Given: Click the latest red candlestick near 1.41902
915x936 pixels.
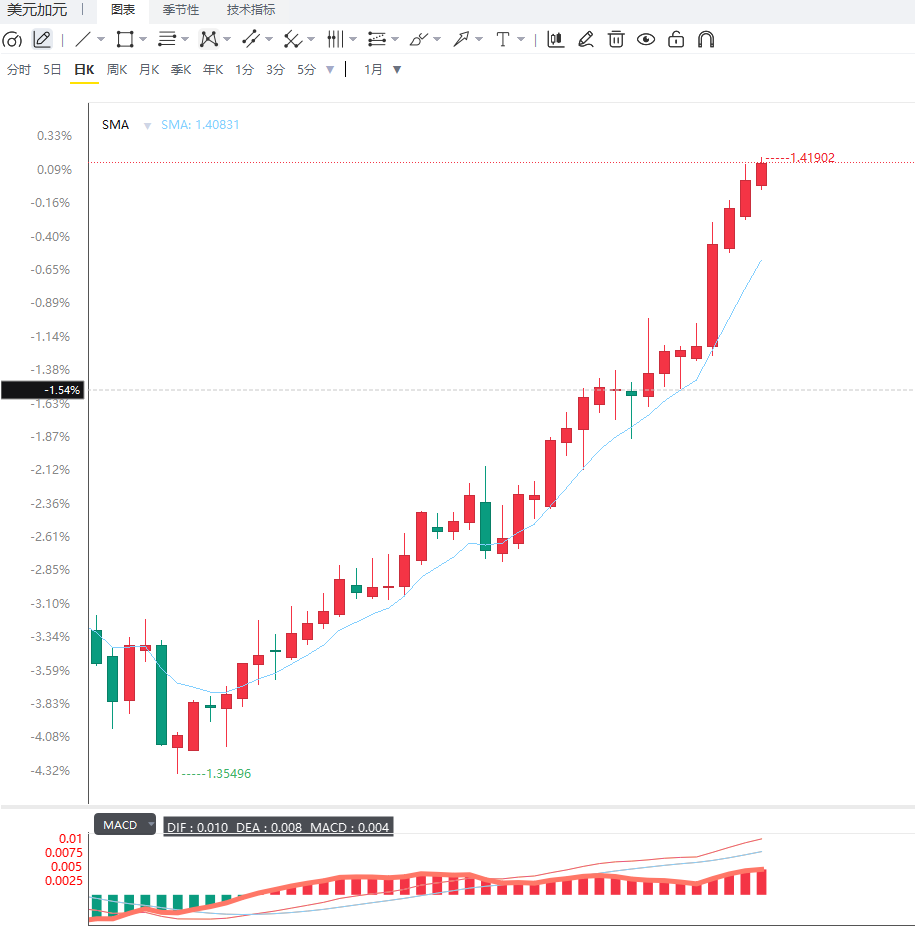Looking at the screenshot, I should [x=762, y=174].
